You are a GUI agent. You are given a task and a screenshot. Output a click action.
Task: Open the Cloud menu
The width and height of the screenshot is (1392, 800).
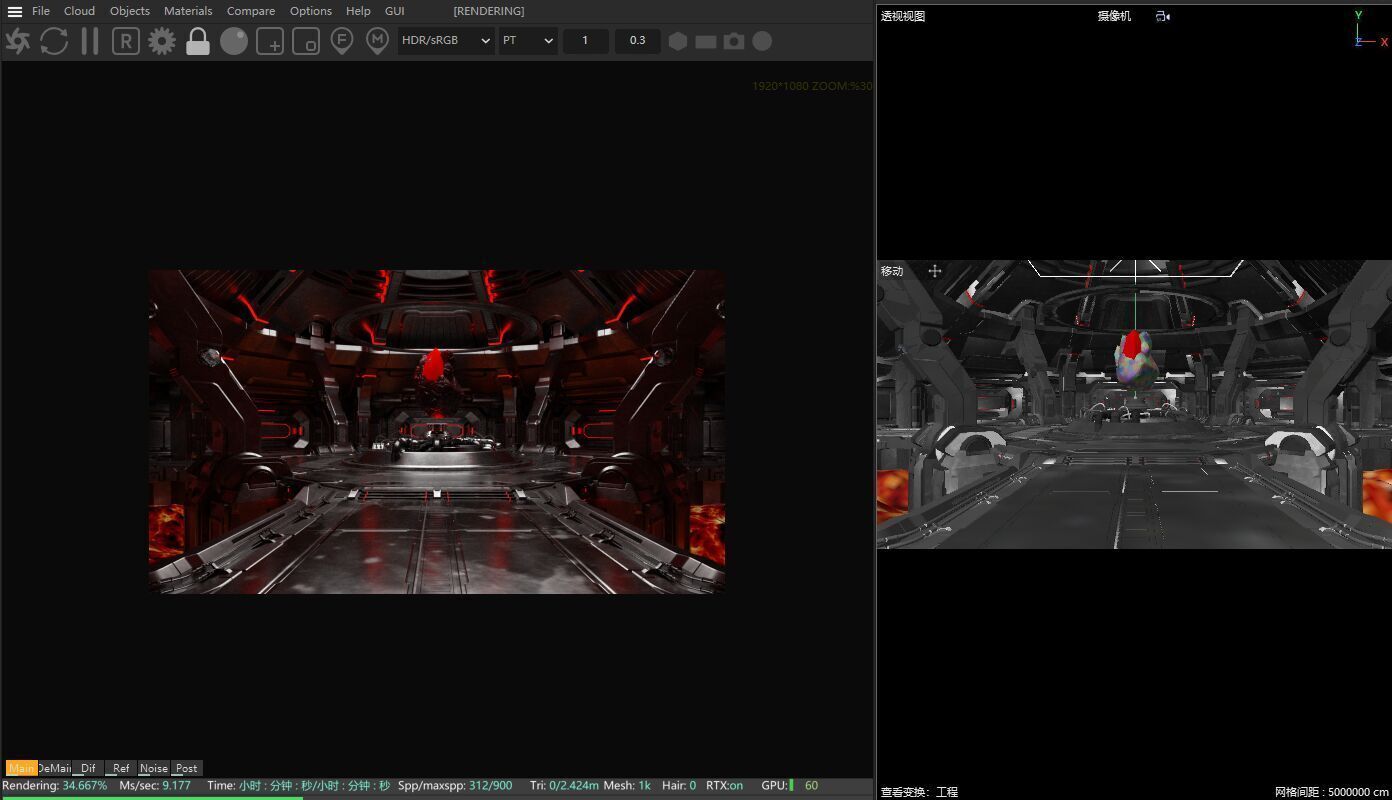tap(79, 11)
